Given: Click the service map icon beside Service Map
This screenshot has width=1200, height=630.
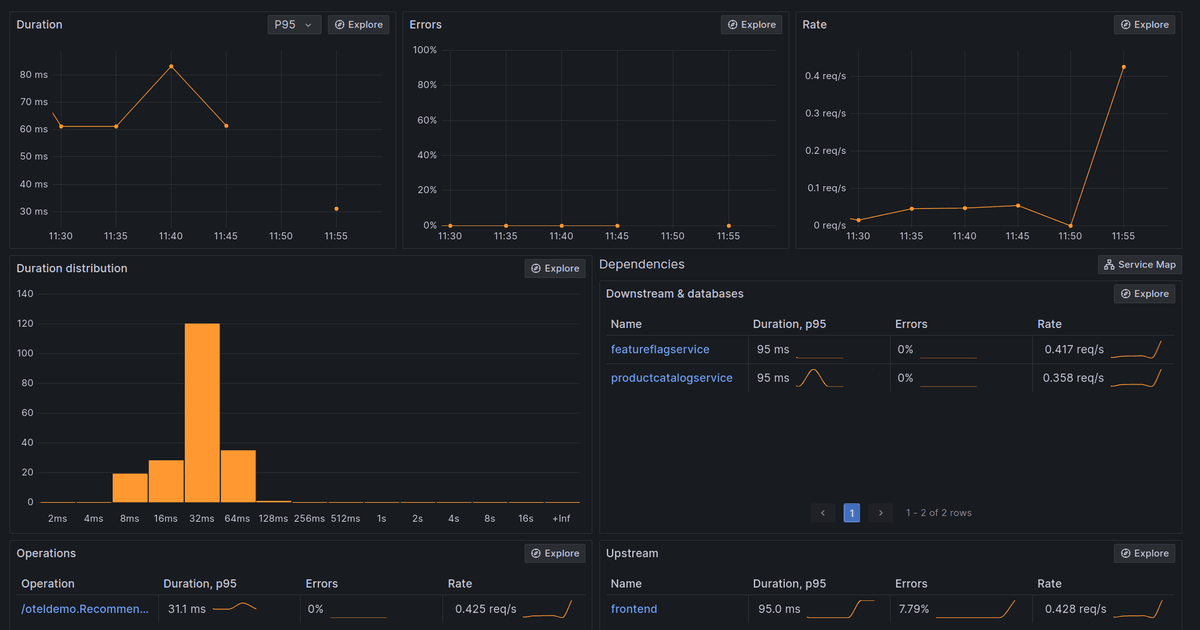Looking at the screenshot, I should (1109, 265).
